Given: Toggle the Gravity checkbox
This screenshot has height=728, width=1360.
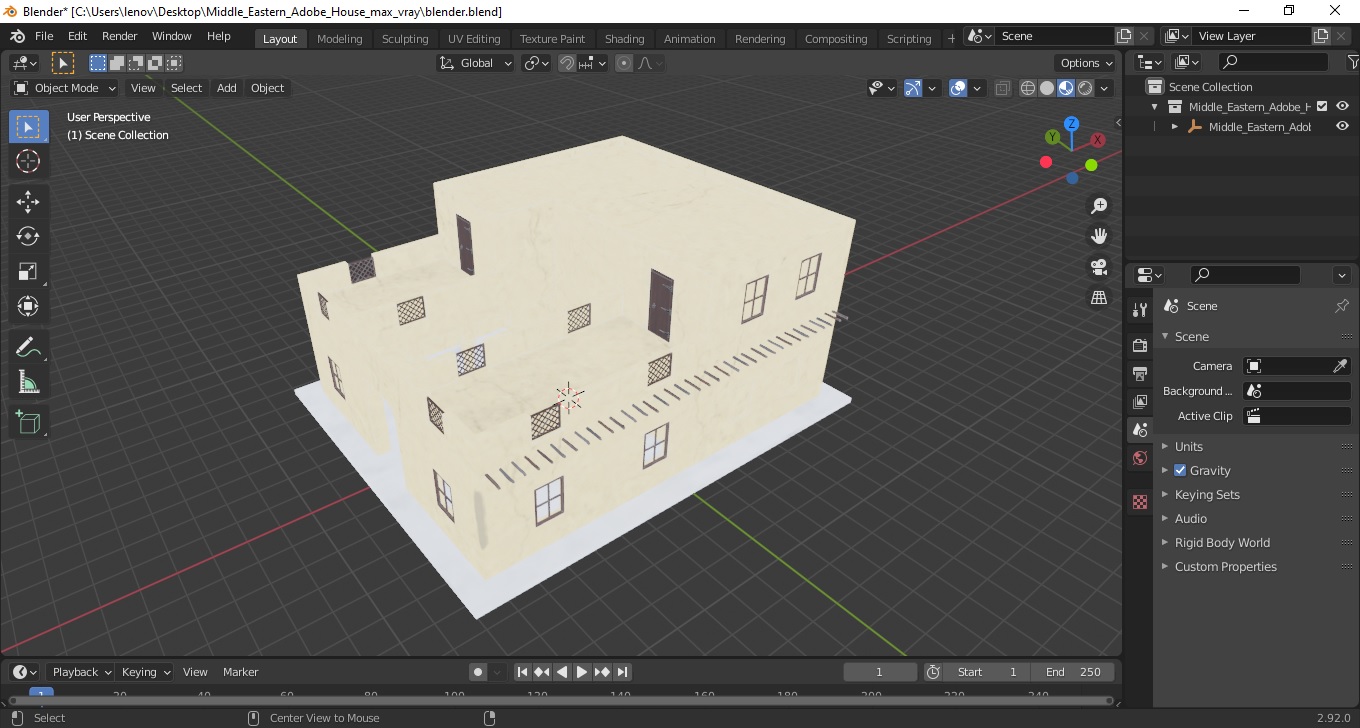Looking at the screenshot, I should pyautogui.click(x=1180, y=470).
